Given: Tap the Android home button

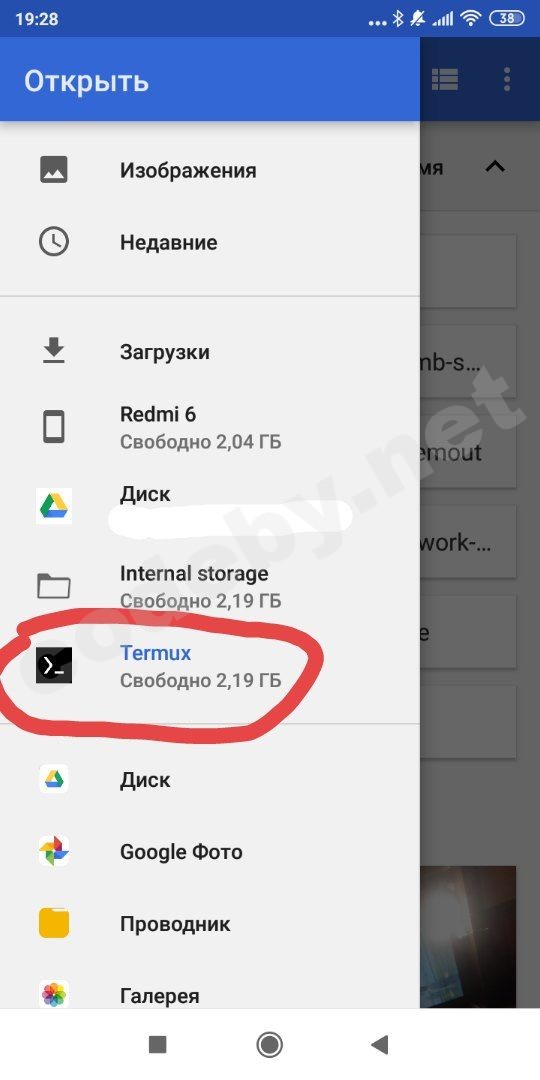Looking at the screenshot, I should (x=269, y=1044).
